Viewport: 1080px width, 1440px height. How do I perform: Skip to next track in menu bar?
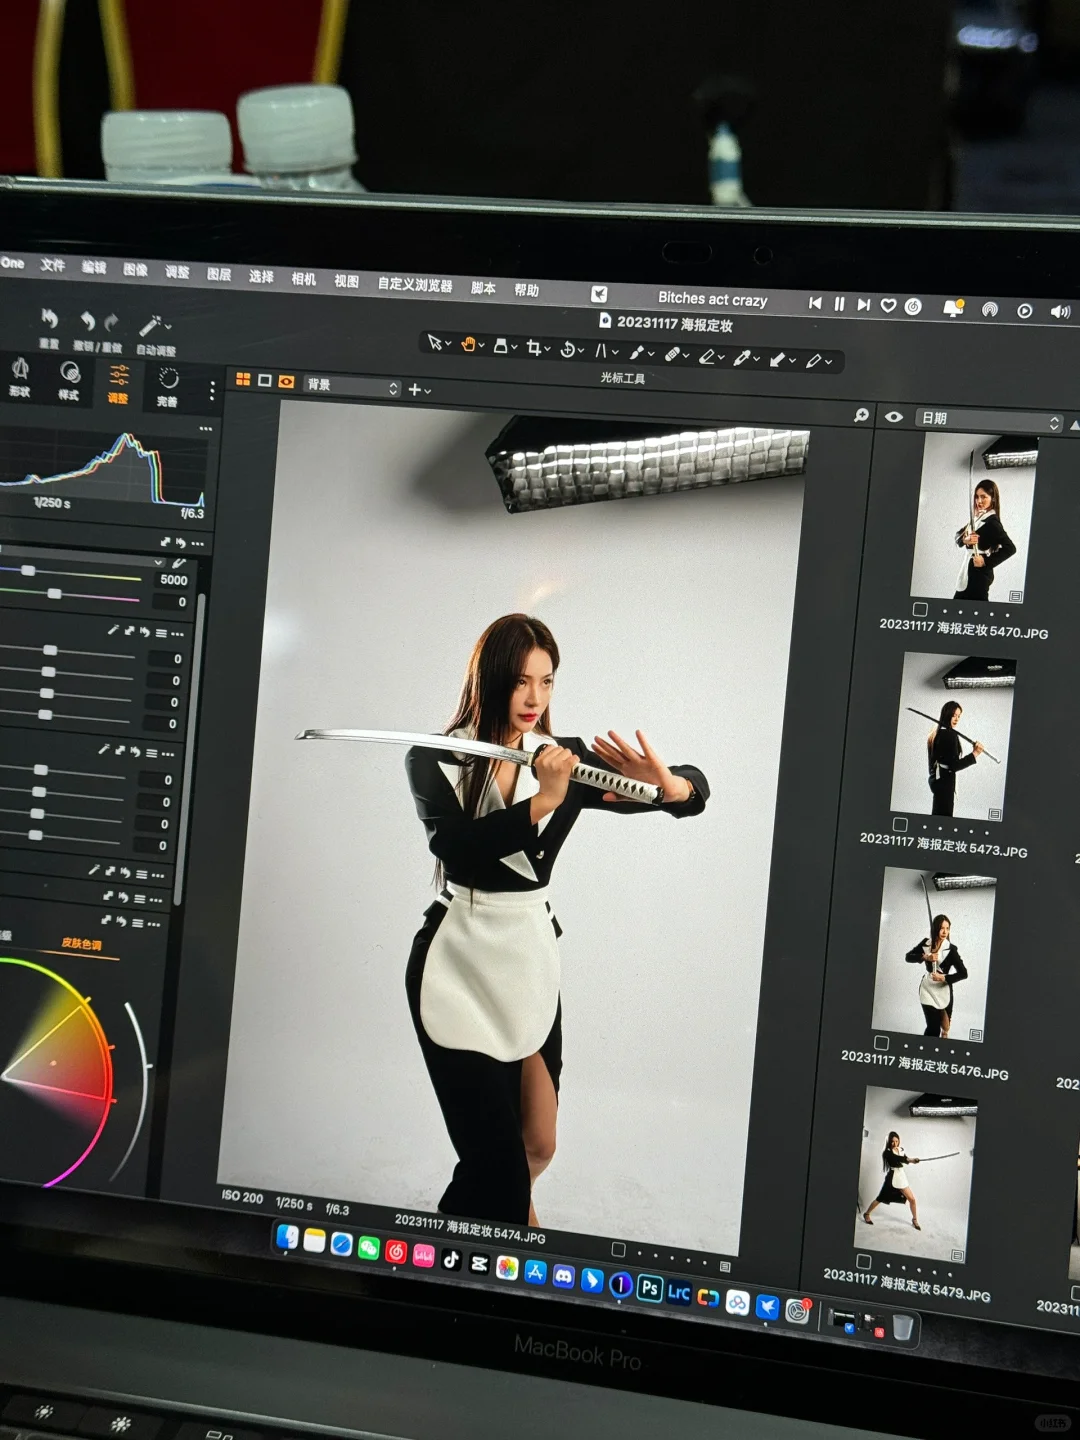tap(863, 304)
